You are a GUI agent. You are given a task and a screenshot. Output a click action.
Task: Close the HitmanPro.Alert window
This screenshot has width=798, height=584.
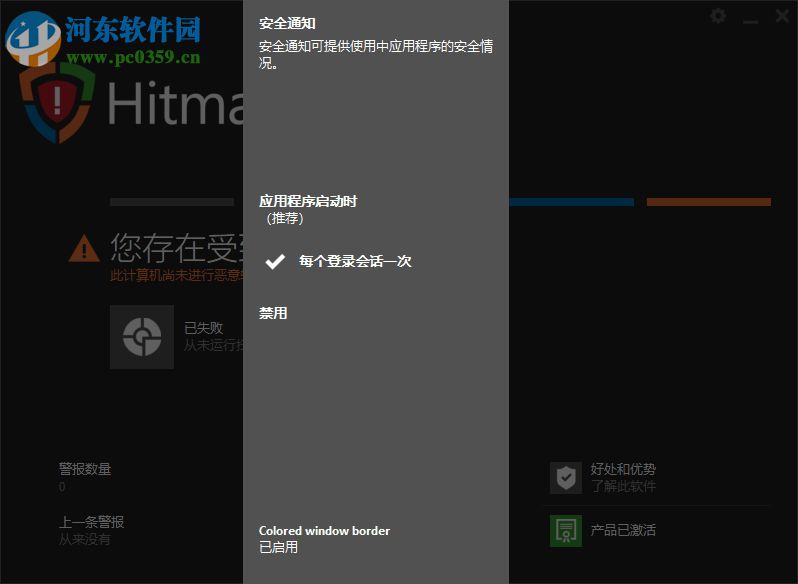click(782, 16)
